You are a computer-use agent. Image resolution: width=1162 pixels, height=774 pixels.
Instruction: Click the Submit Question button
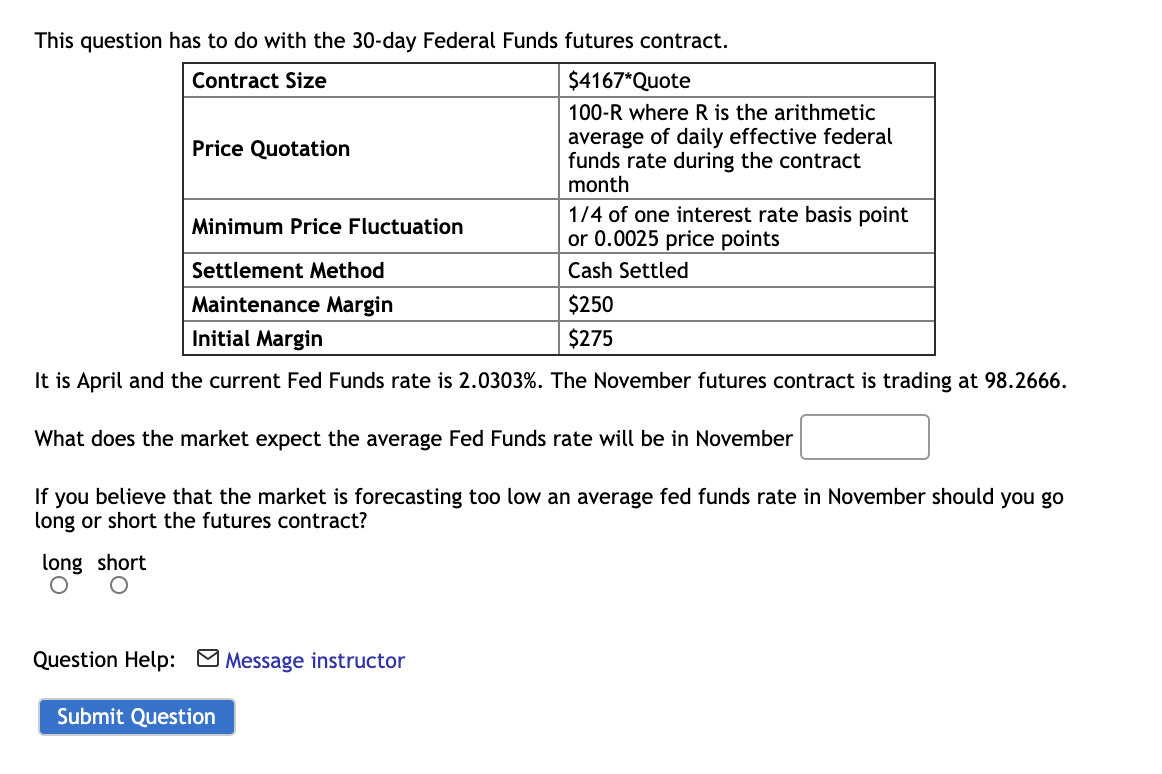[136, 716]
